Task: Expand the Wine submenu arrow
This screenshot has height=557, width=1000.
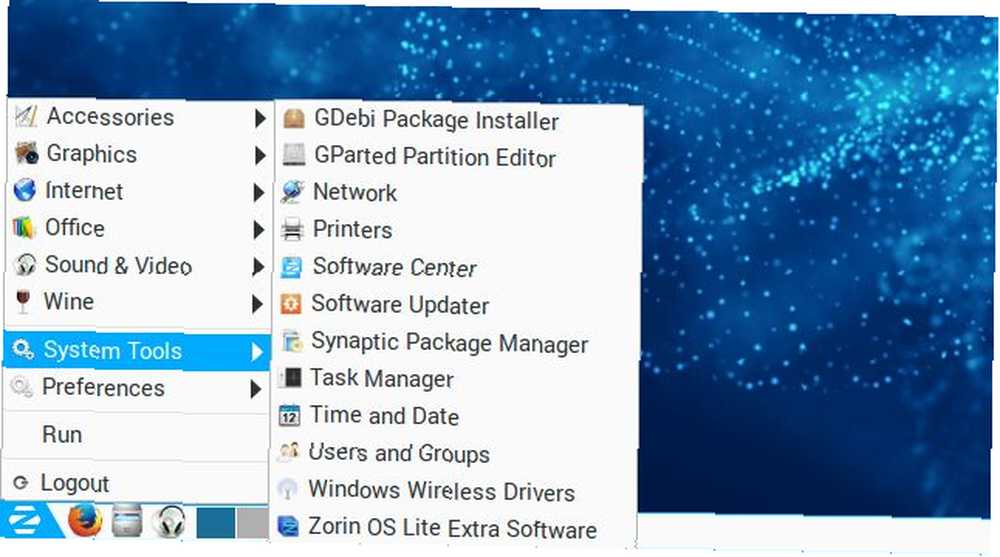Action: point(257,304)
